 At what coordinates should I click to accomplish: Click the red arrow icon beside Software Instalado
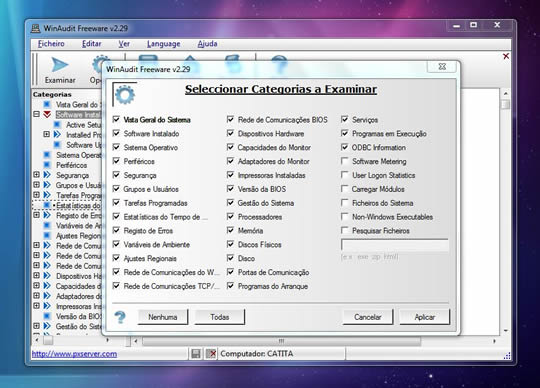pyautogui.click(x=47, y=114)
